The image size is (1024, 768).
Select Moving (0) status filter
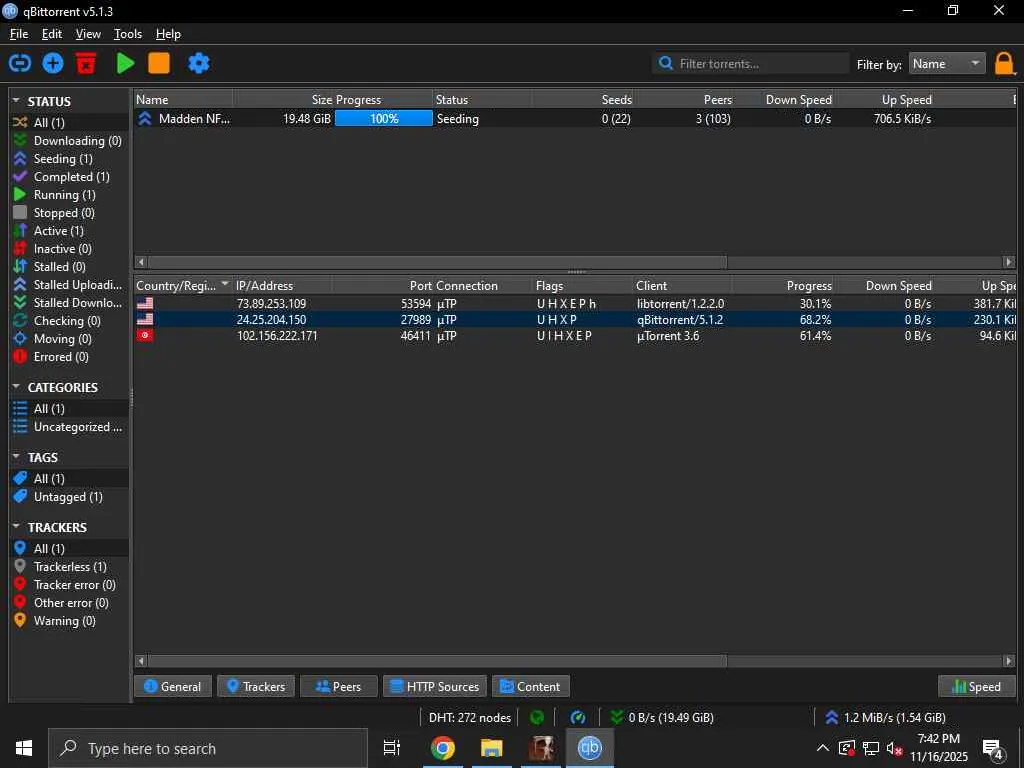(x=69, y=338)
